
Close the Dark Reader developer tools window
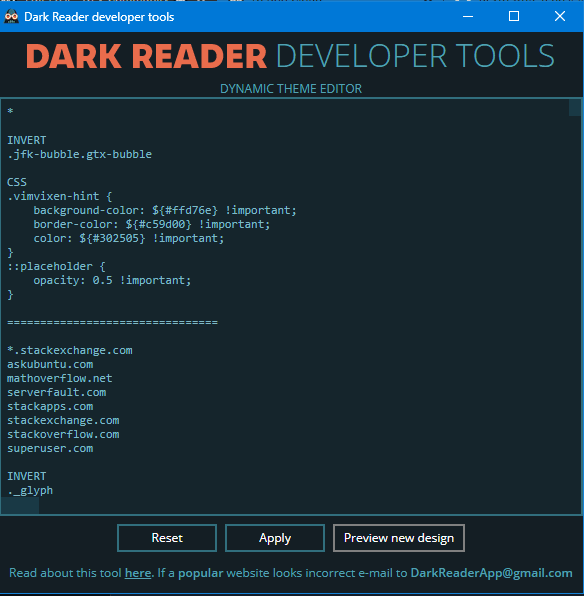(x=560, y=16)
